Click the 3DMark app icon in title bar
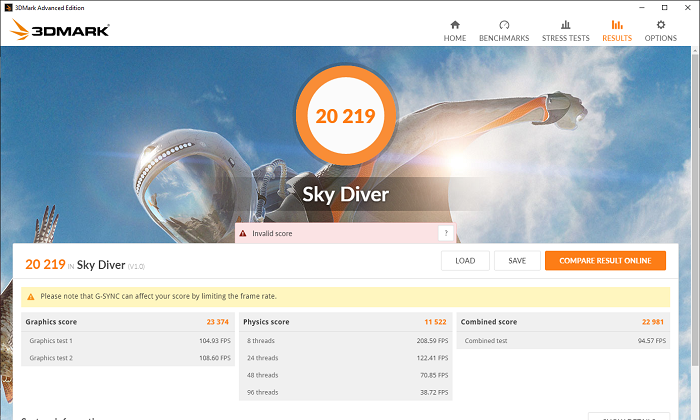The height and width of the screenshot is (420, 700). pyautogui.click(x=7, y=6)
